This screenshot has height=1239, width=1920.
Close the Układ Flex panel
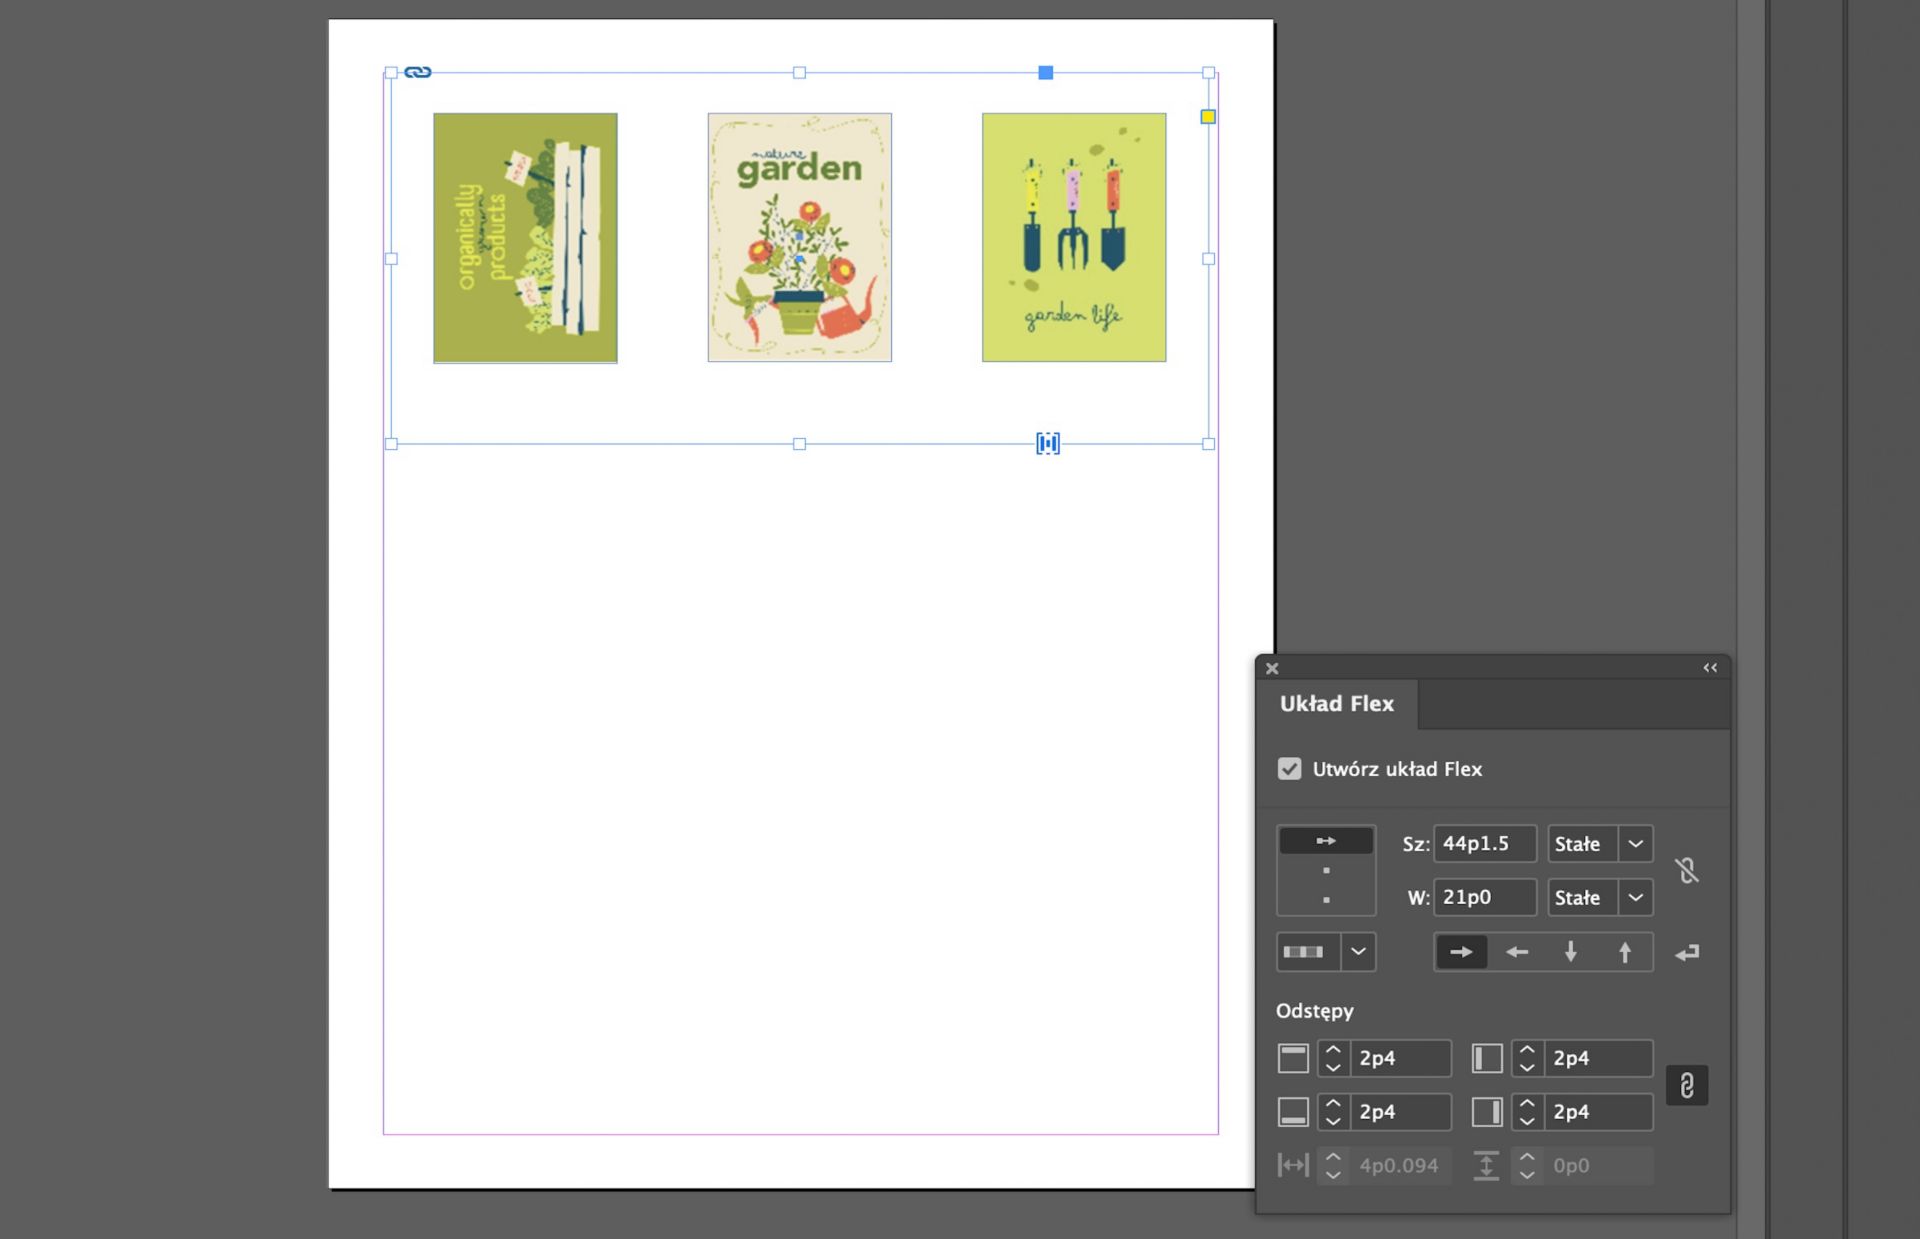tap(1272, 668)
